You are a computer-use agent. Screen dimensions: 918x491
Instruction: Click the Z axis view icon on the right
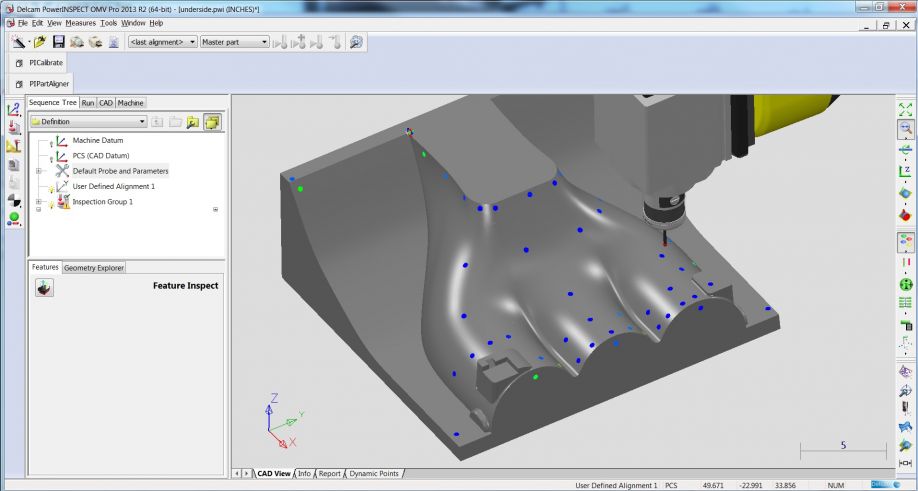pyautogui.click(x=905, y=171)
